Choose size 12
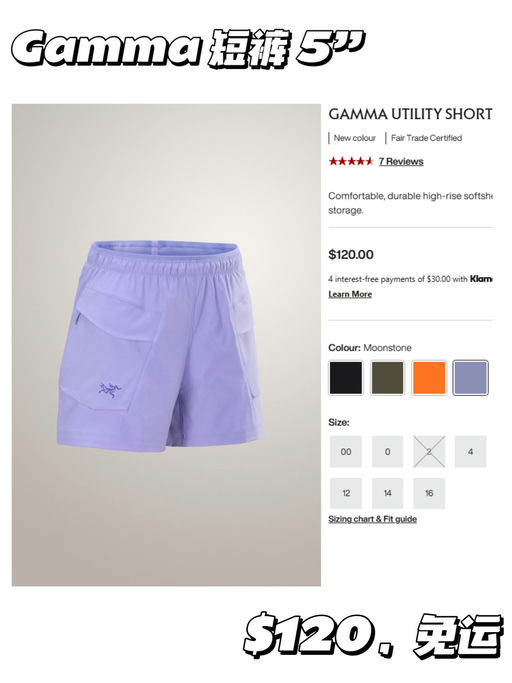The height and width of the screenshot is (683, 512). click(x=346, y=493)
